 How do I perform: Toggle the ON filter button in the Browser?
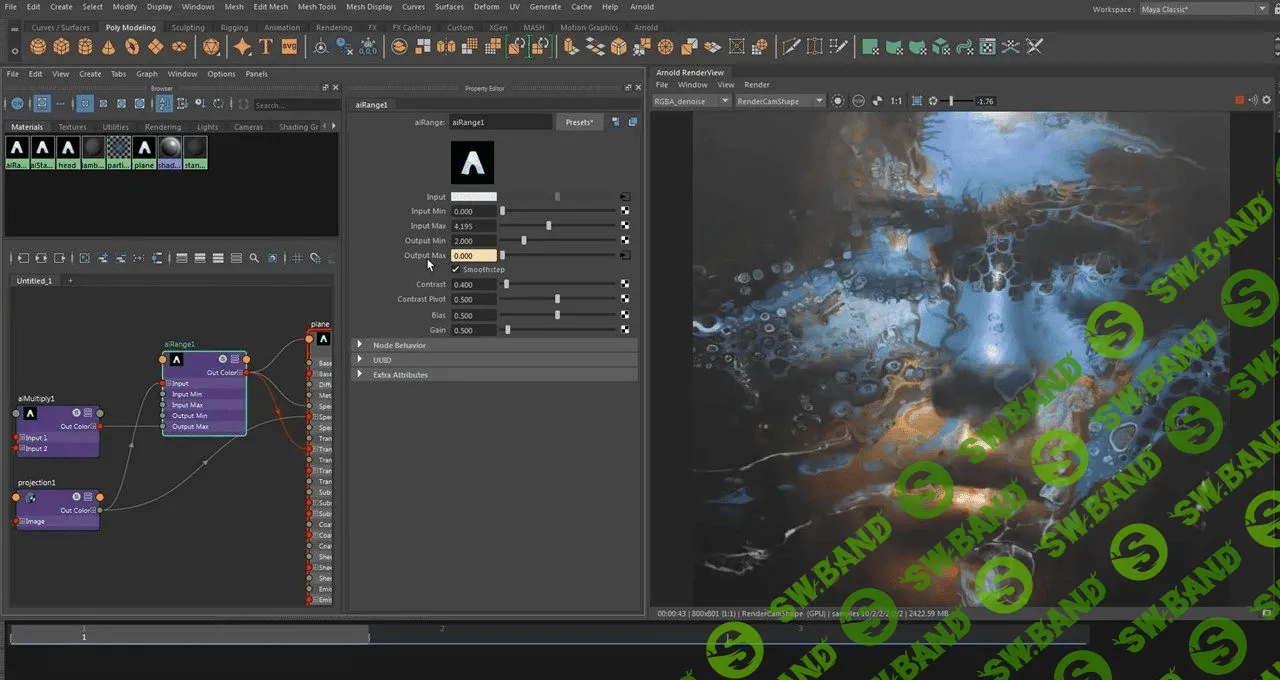(16, 104)
